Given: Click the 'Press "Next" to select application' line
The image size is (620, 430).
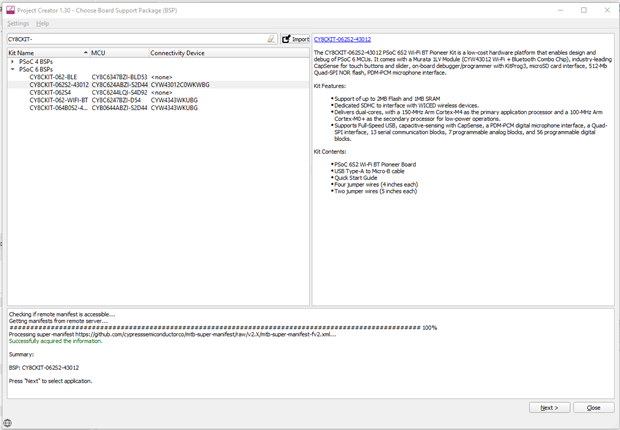Looking at the screenshot, I should click(51, 381).
